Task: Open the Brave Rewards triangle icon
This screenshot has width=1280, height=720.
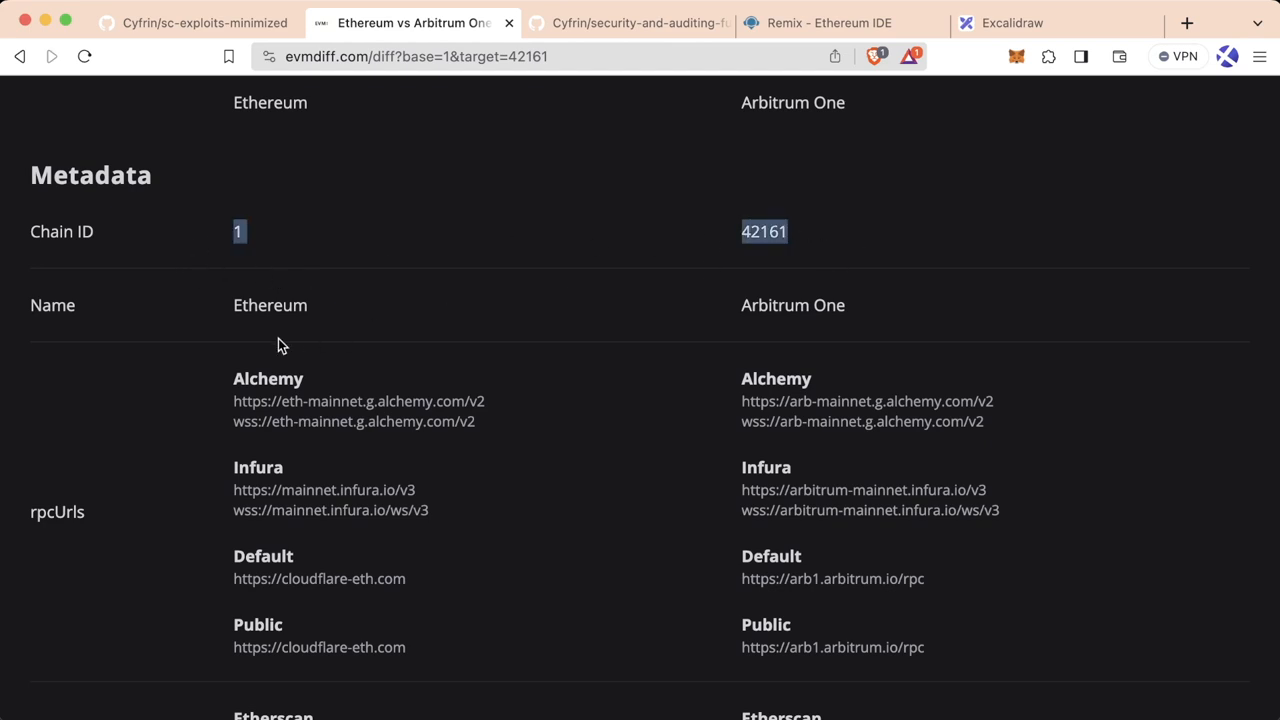Action: coord(909,57)
